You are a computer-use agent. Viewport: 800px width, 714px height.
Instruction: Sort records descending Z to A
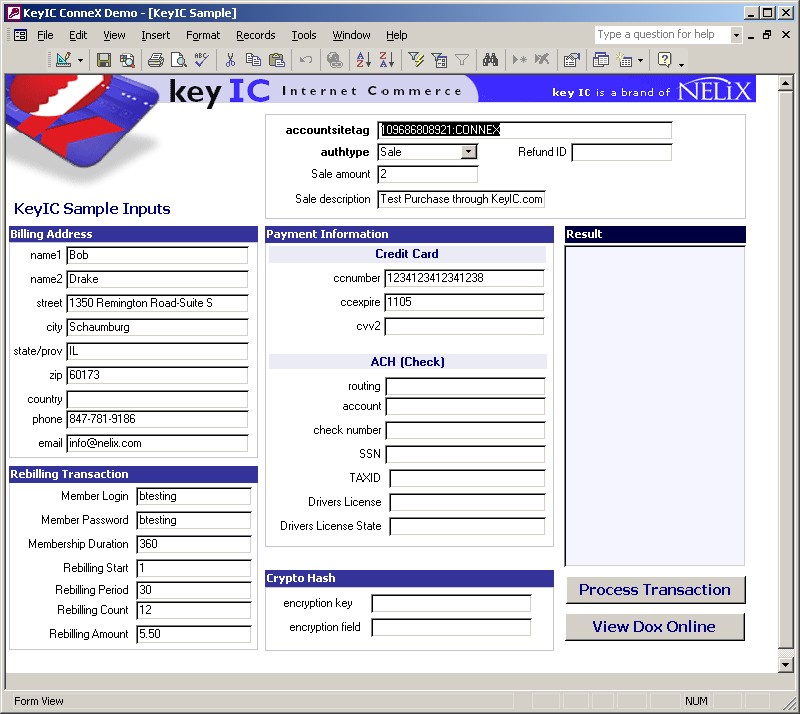(387, 60)
